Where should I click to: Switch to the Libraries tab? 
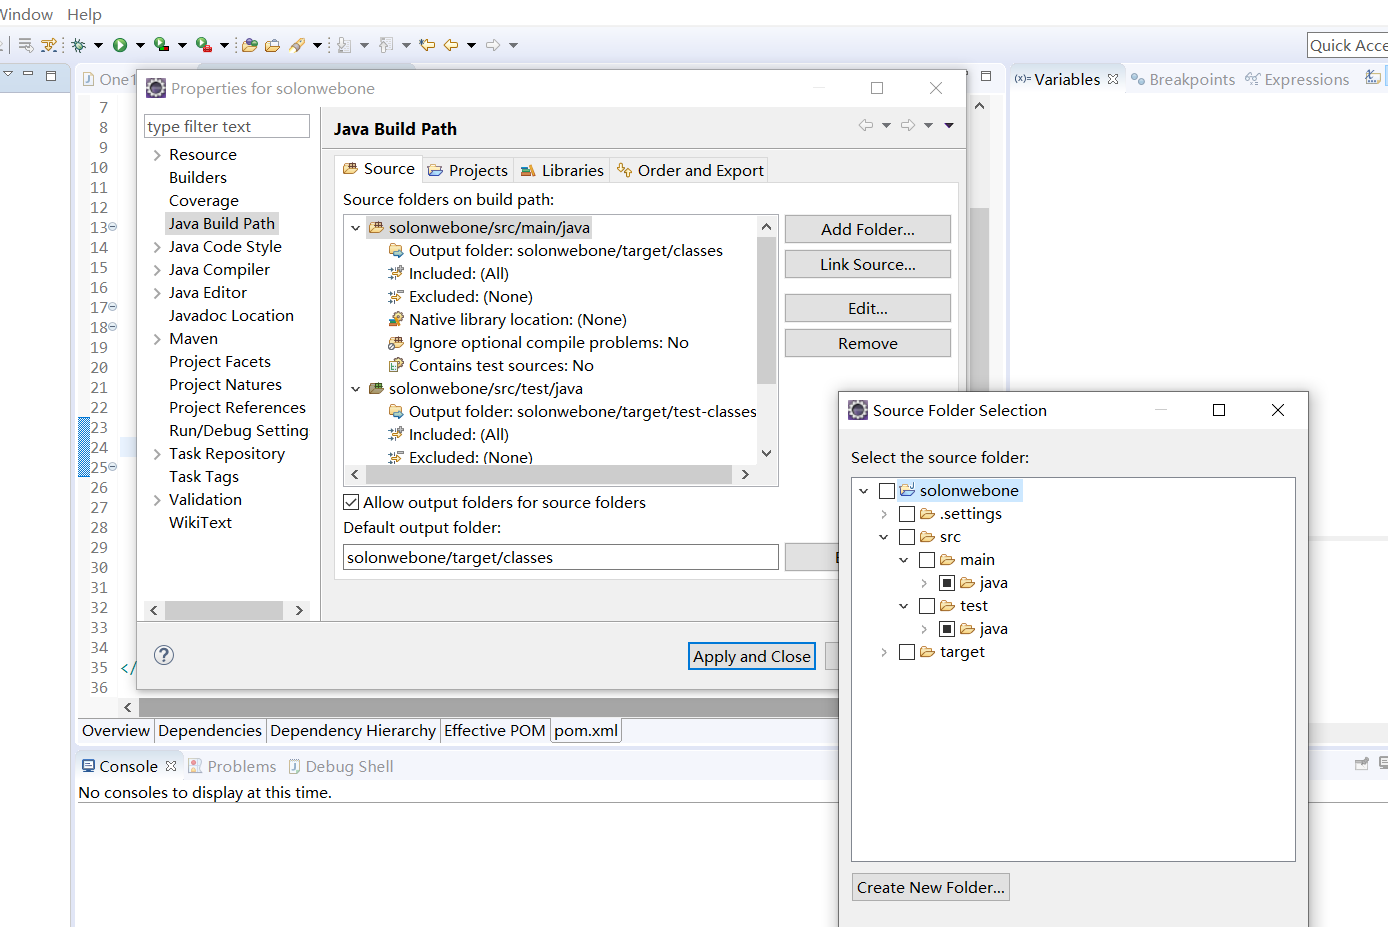(x=562, y=170)
